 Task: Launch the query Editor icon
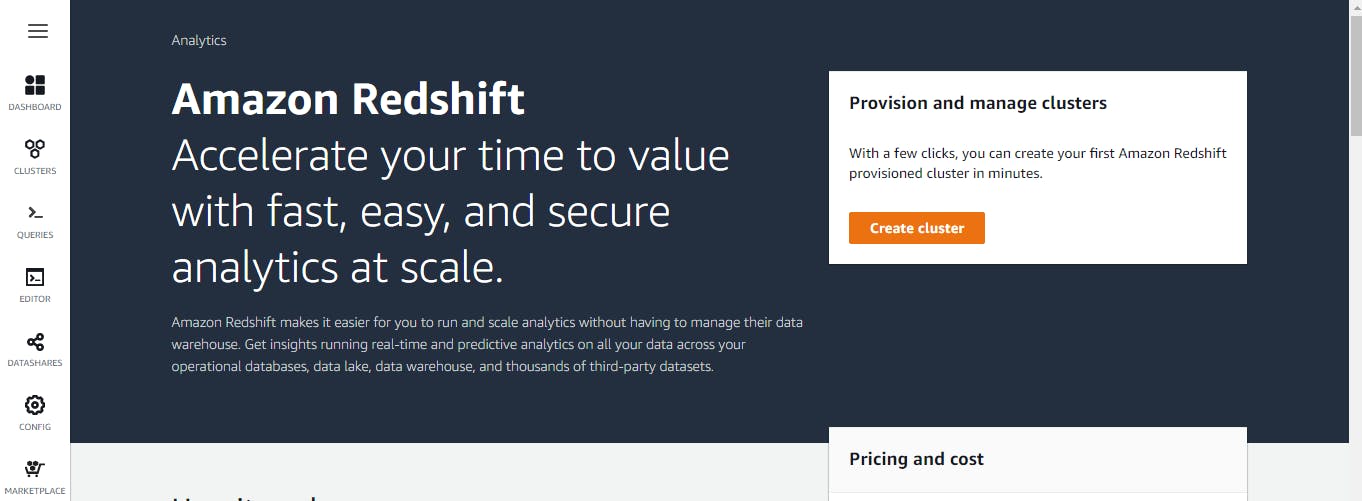pyautogui.click(x=35, y=277)
